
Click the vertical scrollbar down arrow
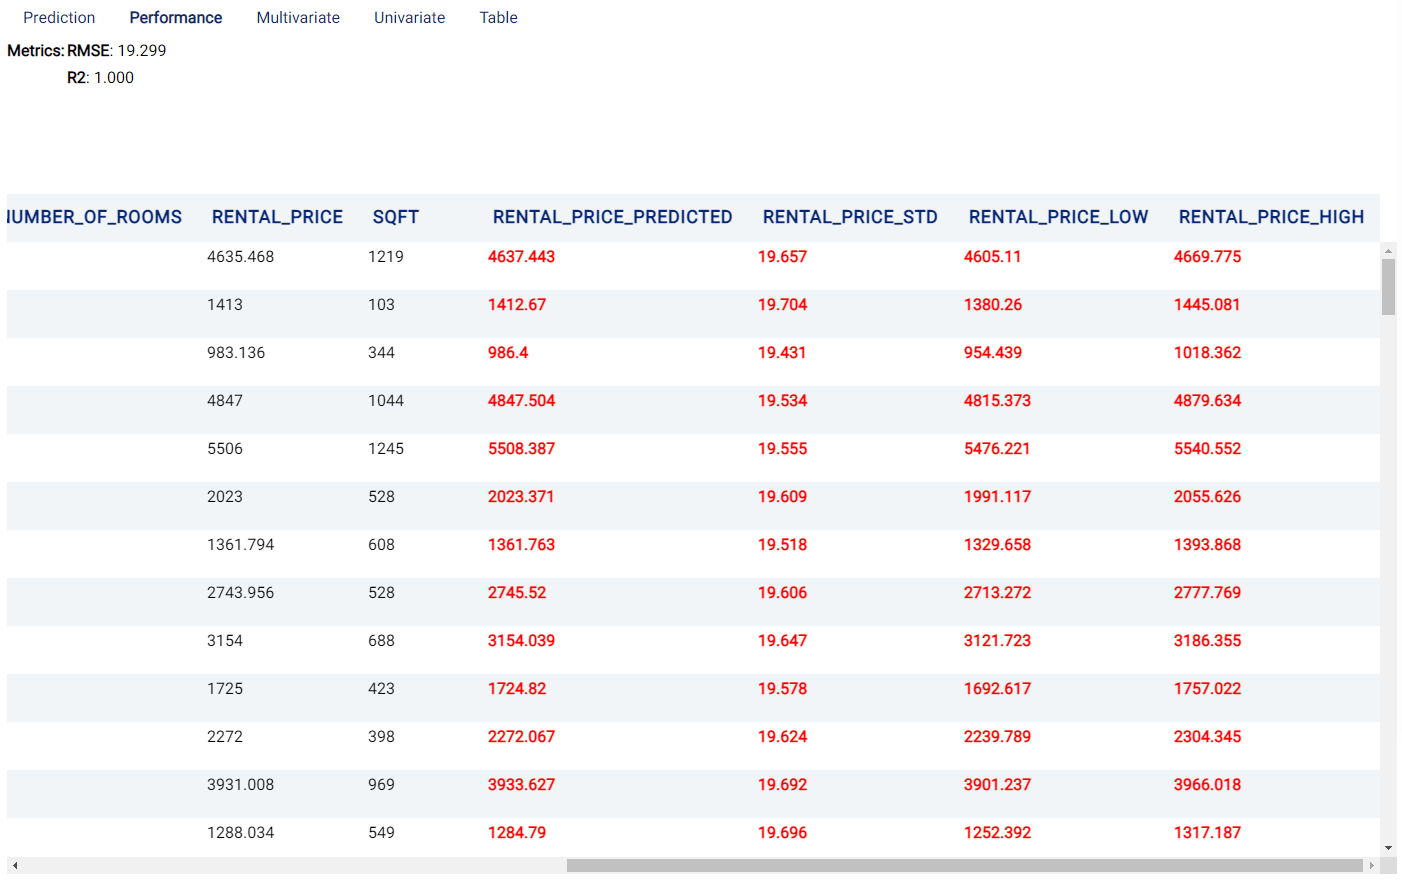point(1388,848)
